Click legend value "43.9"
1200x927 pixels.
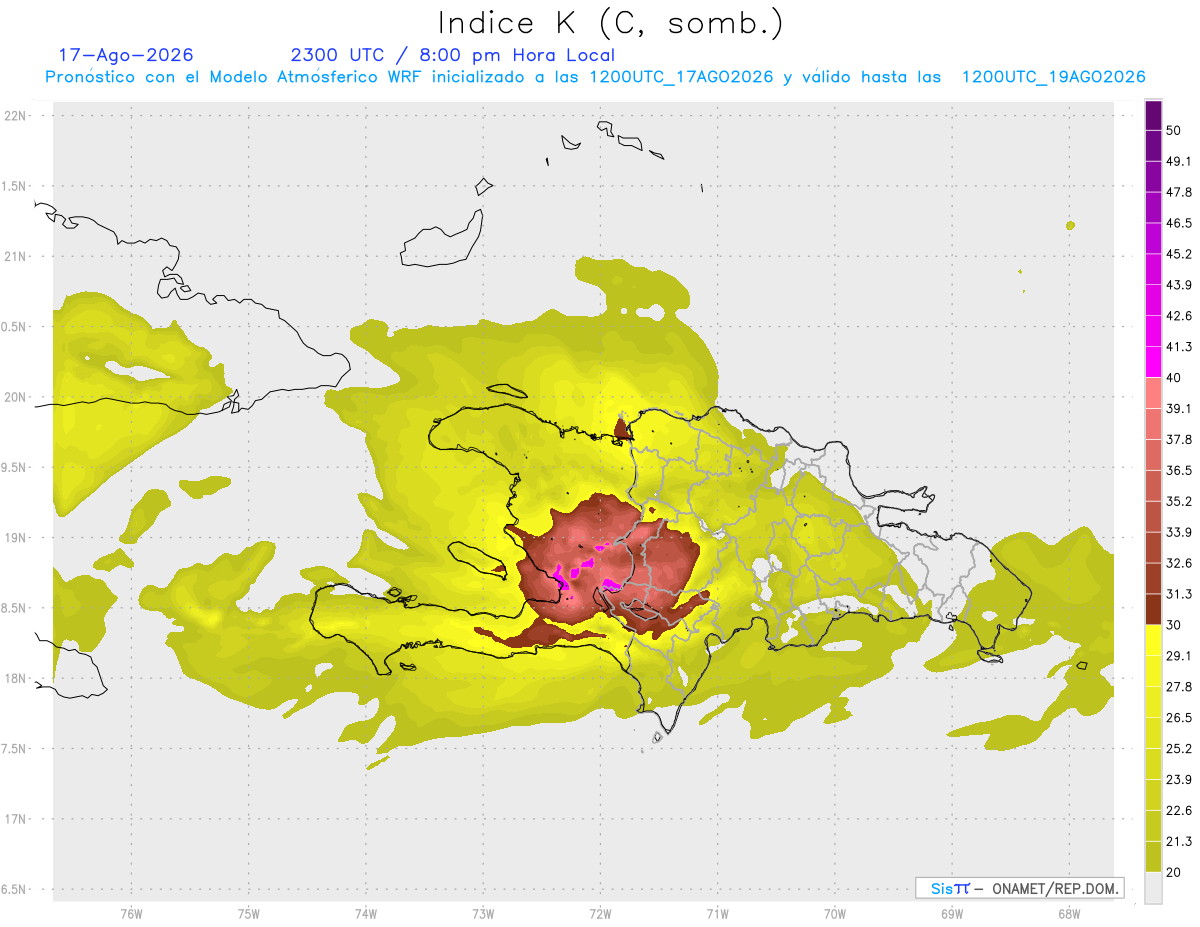1178,285
